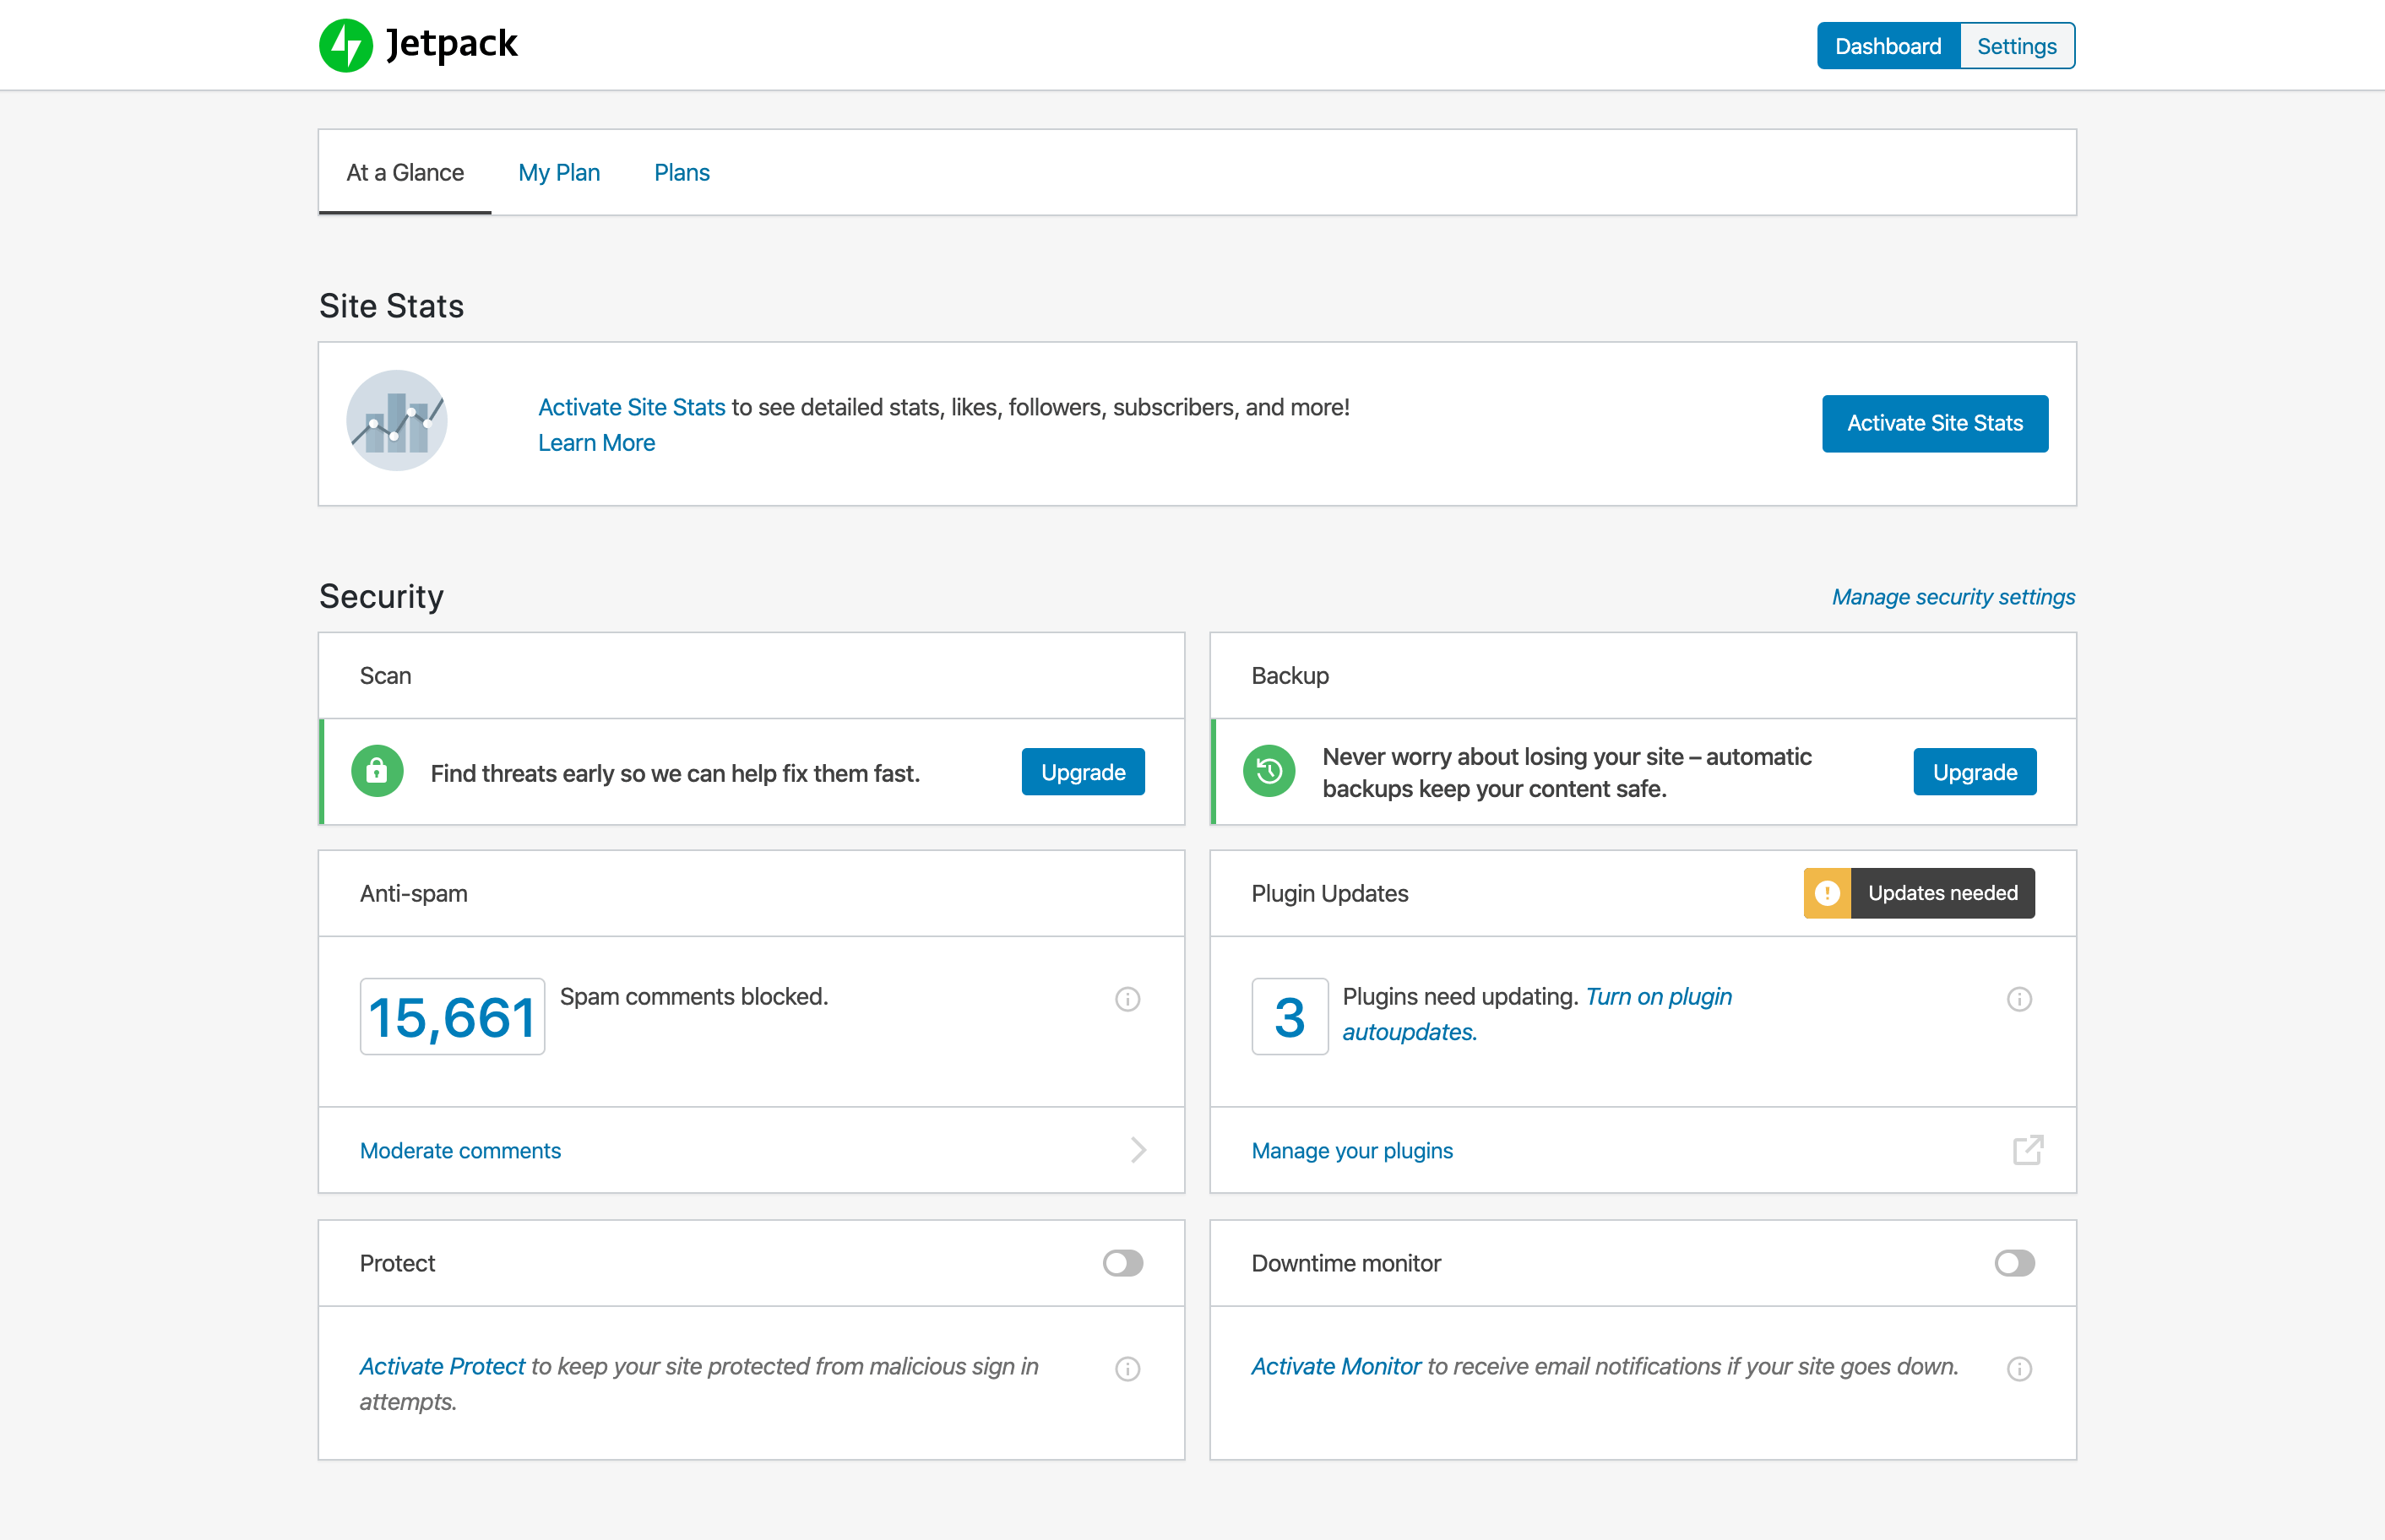Click the green Backup history icon

[1269, 771]
